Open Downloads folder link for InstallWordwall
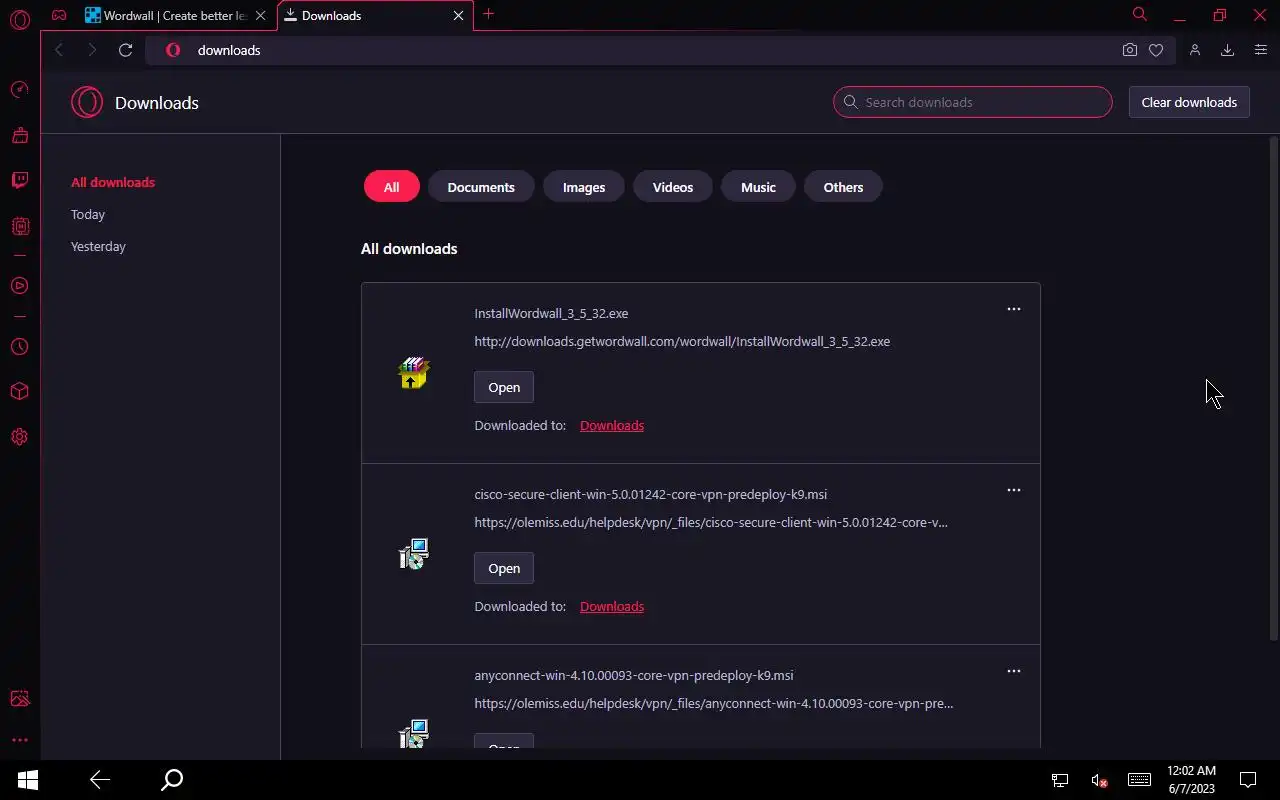The height and width of the screenshot is (800, 1280). [612, 425]
